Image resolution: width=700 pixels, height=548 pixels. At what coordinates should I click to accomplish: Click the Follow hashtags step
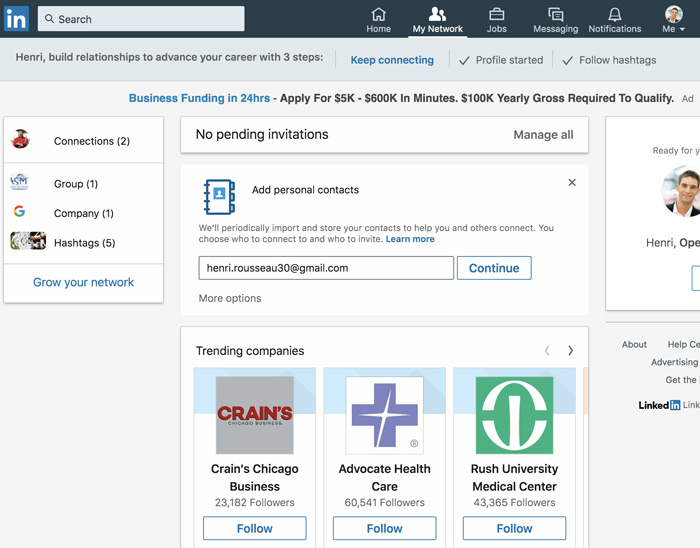pos(609,60)
